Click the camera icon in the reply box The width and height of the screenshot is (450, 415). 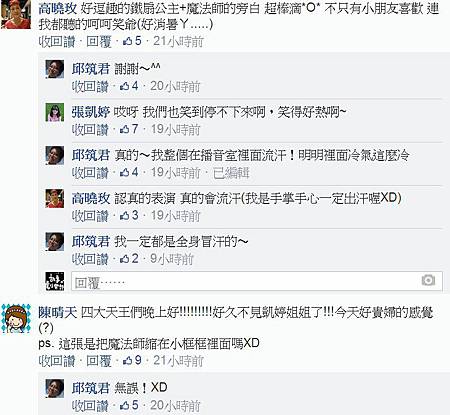(x=428, y=280)
